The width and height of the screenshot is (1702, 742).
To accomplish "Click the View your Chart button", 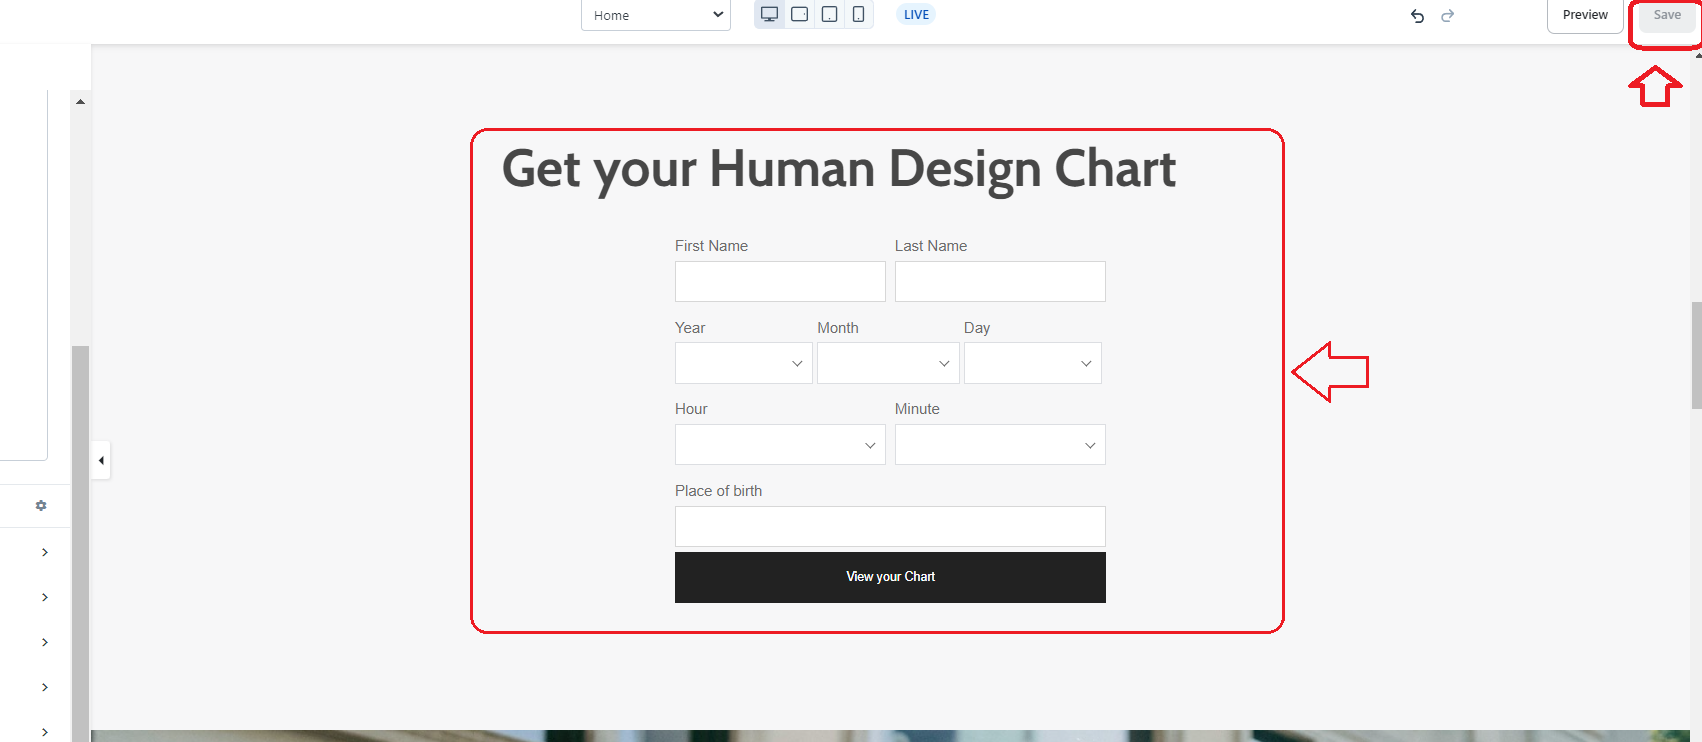I will coord(890,577).
